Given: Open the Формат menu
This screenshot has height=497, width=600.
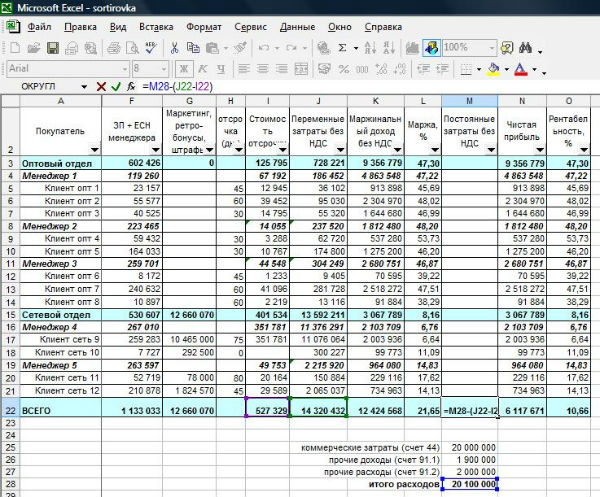Looking at the screenshot, I should [204, 27].
